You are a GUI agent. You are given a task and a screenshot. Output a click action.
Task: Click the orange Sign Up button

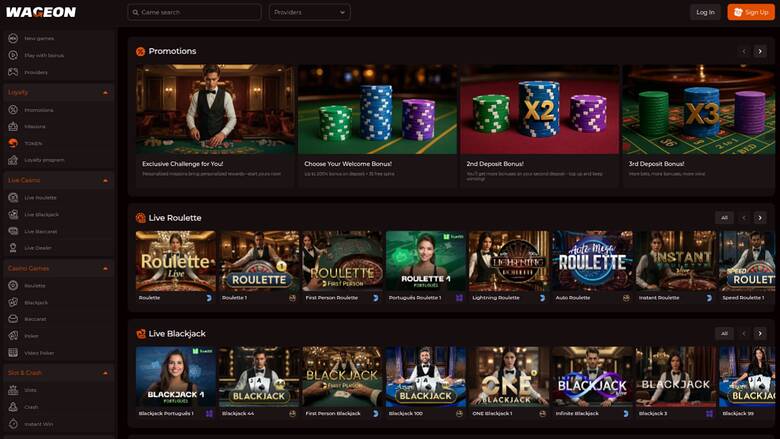(751, 12)
